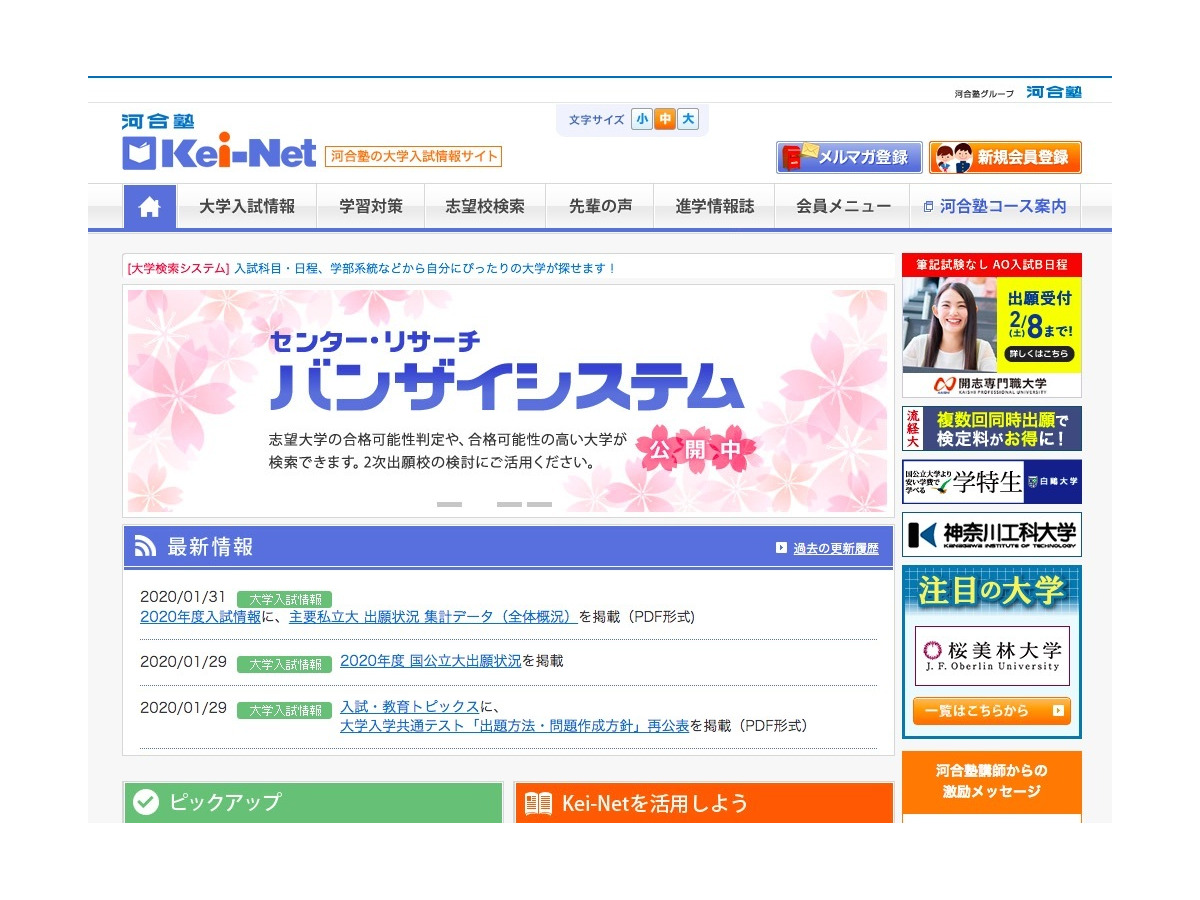
Task: Open the 河合塾コース案内 external link
Action: coord(995,207)
